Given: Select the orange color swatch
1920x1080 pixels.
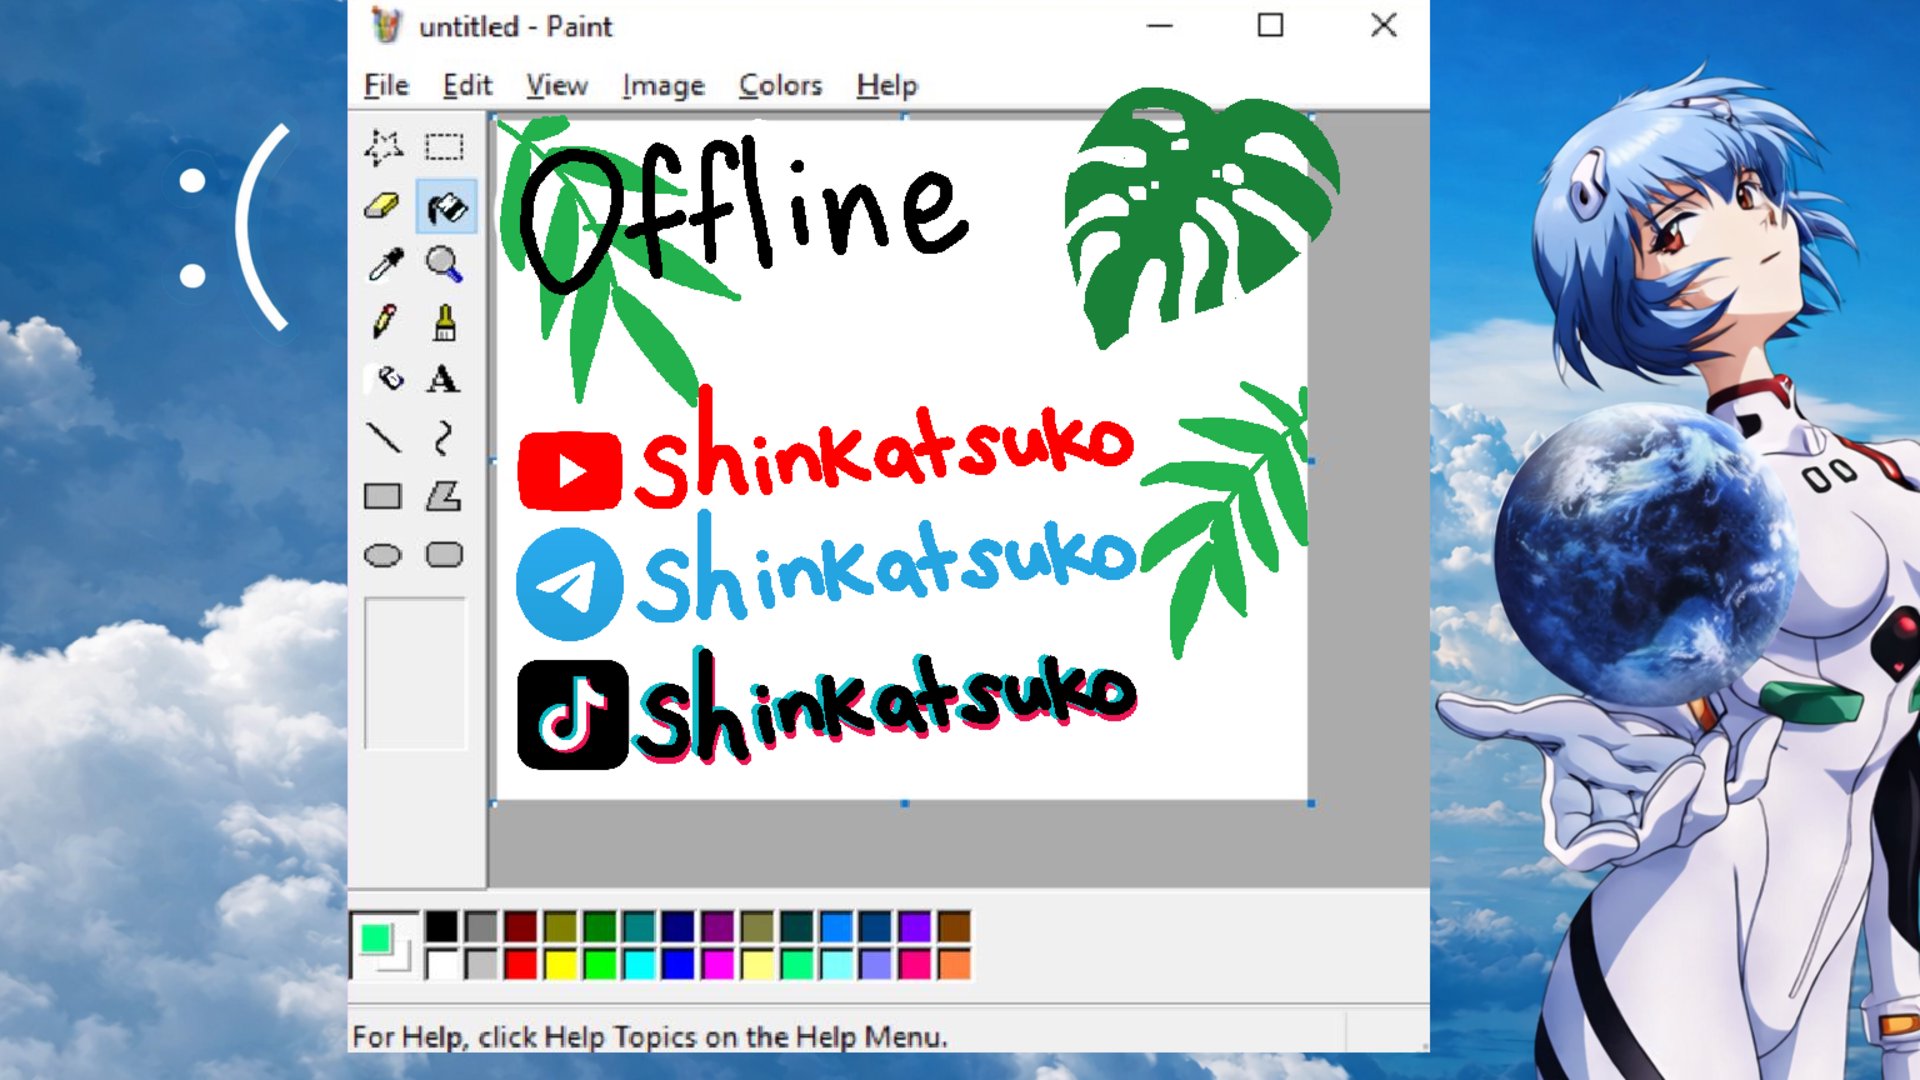Looking at the screenshot, I should [954, 965].
